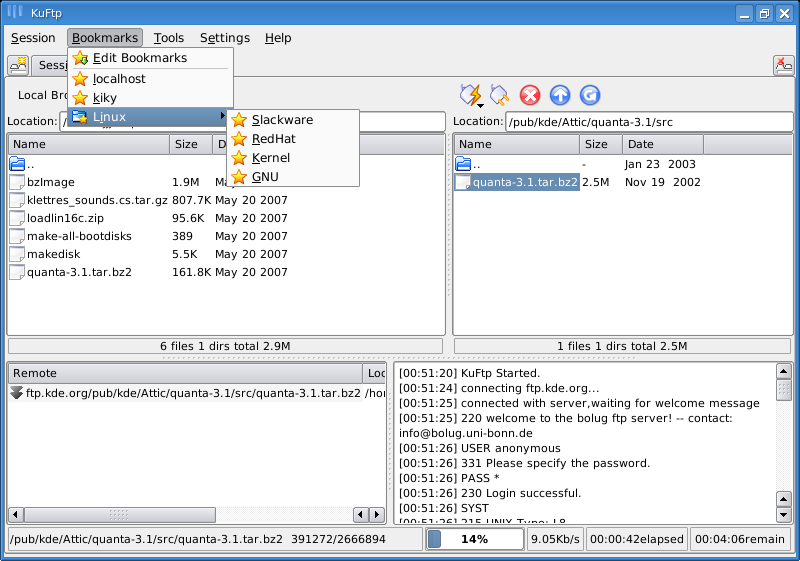The width and height of the screenshot is (800, 561).
Task: Sort remote files by Name column header
Action: click(x=517, y=144)
